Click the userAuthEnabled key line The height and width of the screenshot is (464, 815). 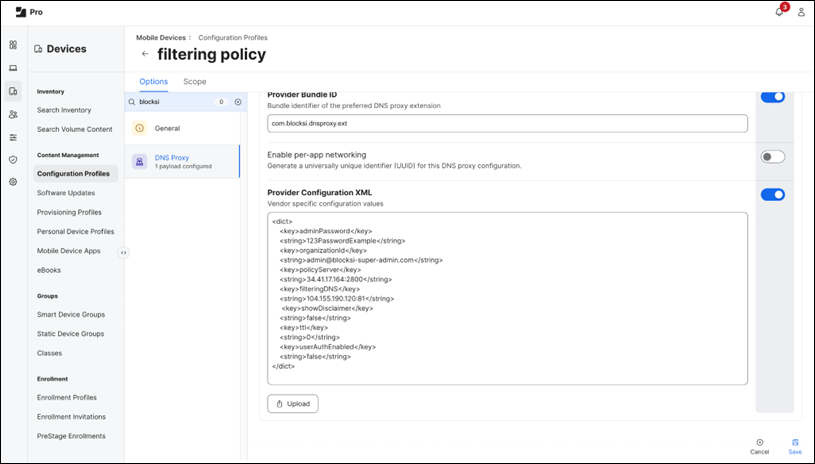click(327, 347)
